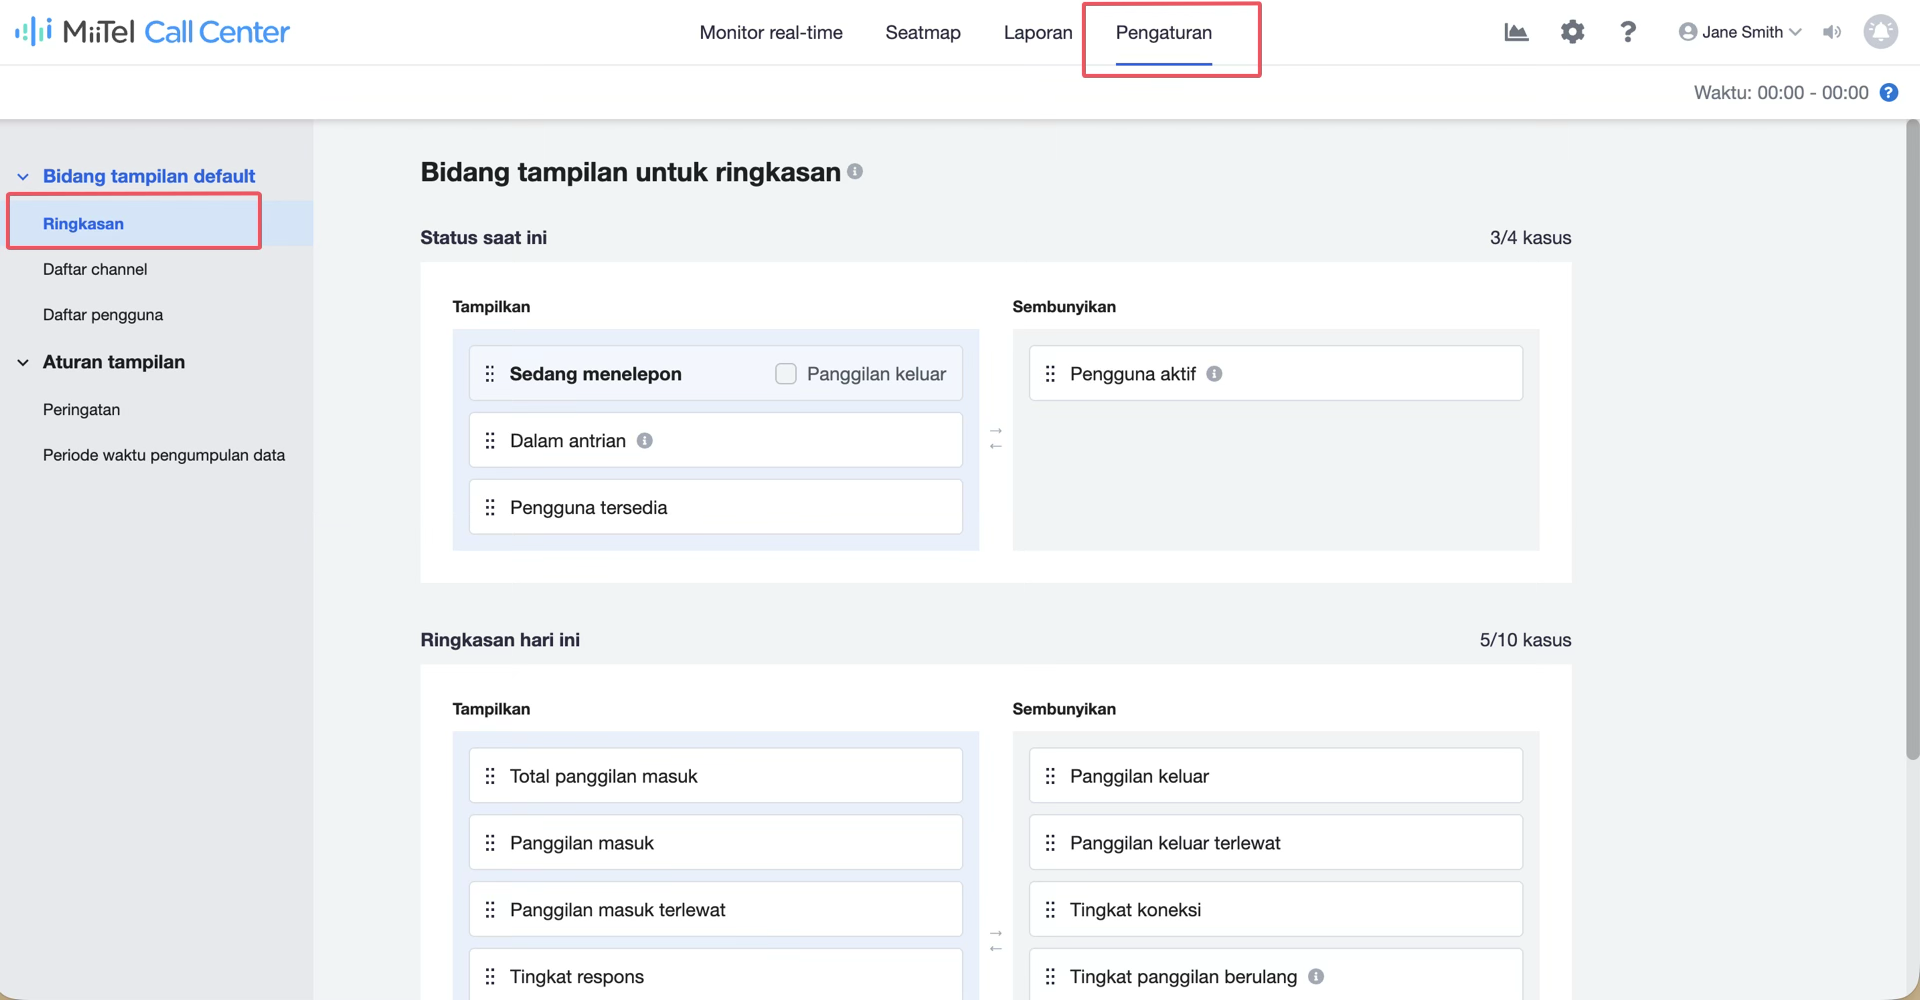The width and height of the screenshot is (1920, 1000).
Task: Click info icon beside page heading
Action: (855, 171)
